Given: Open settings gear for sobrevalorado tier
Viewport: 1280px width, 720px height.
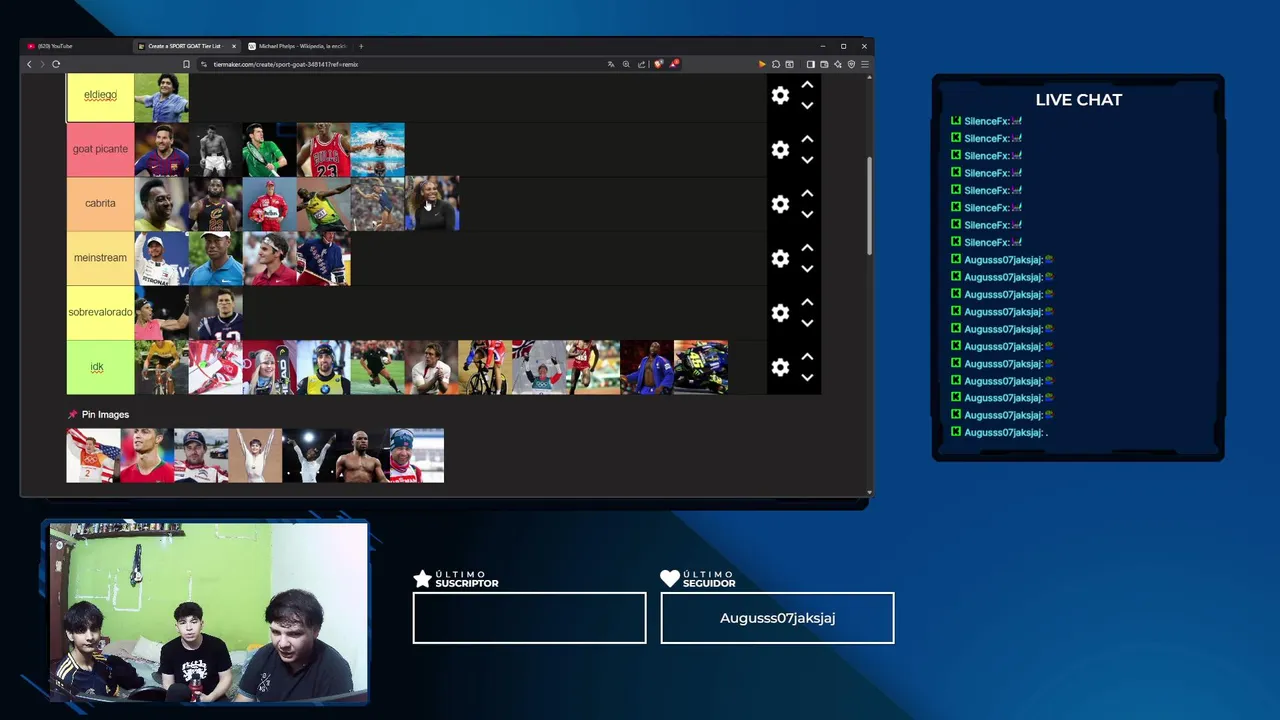Looking at the screenshot, I should (x=780, y=313).
